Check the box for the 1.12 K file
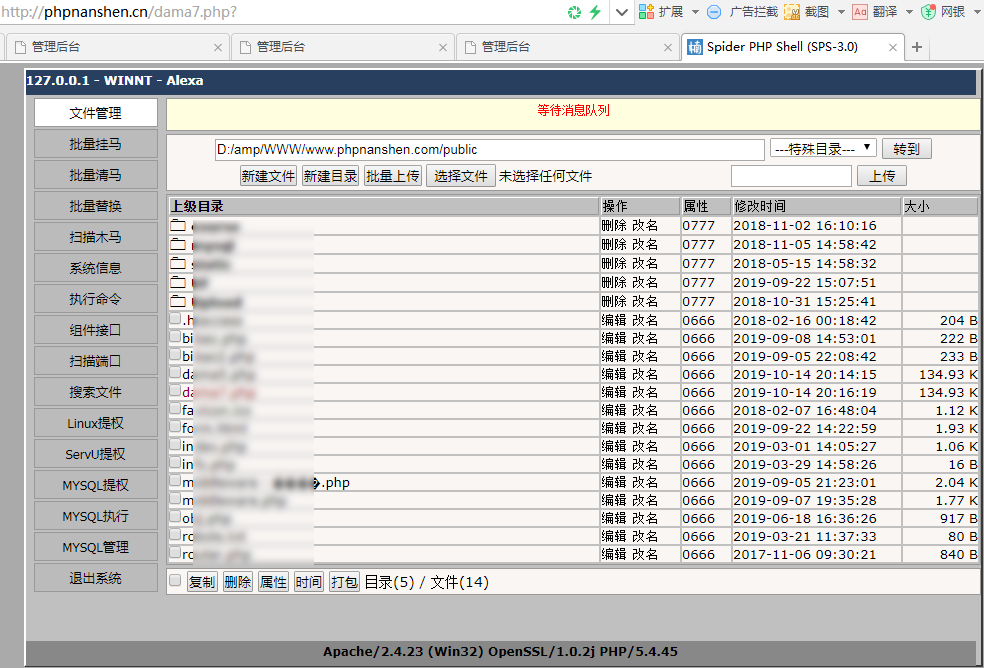 (175, 409)
